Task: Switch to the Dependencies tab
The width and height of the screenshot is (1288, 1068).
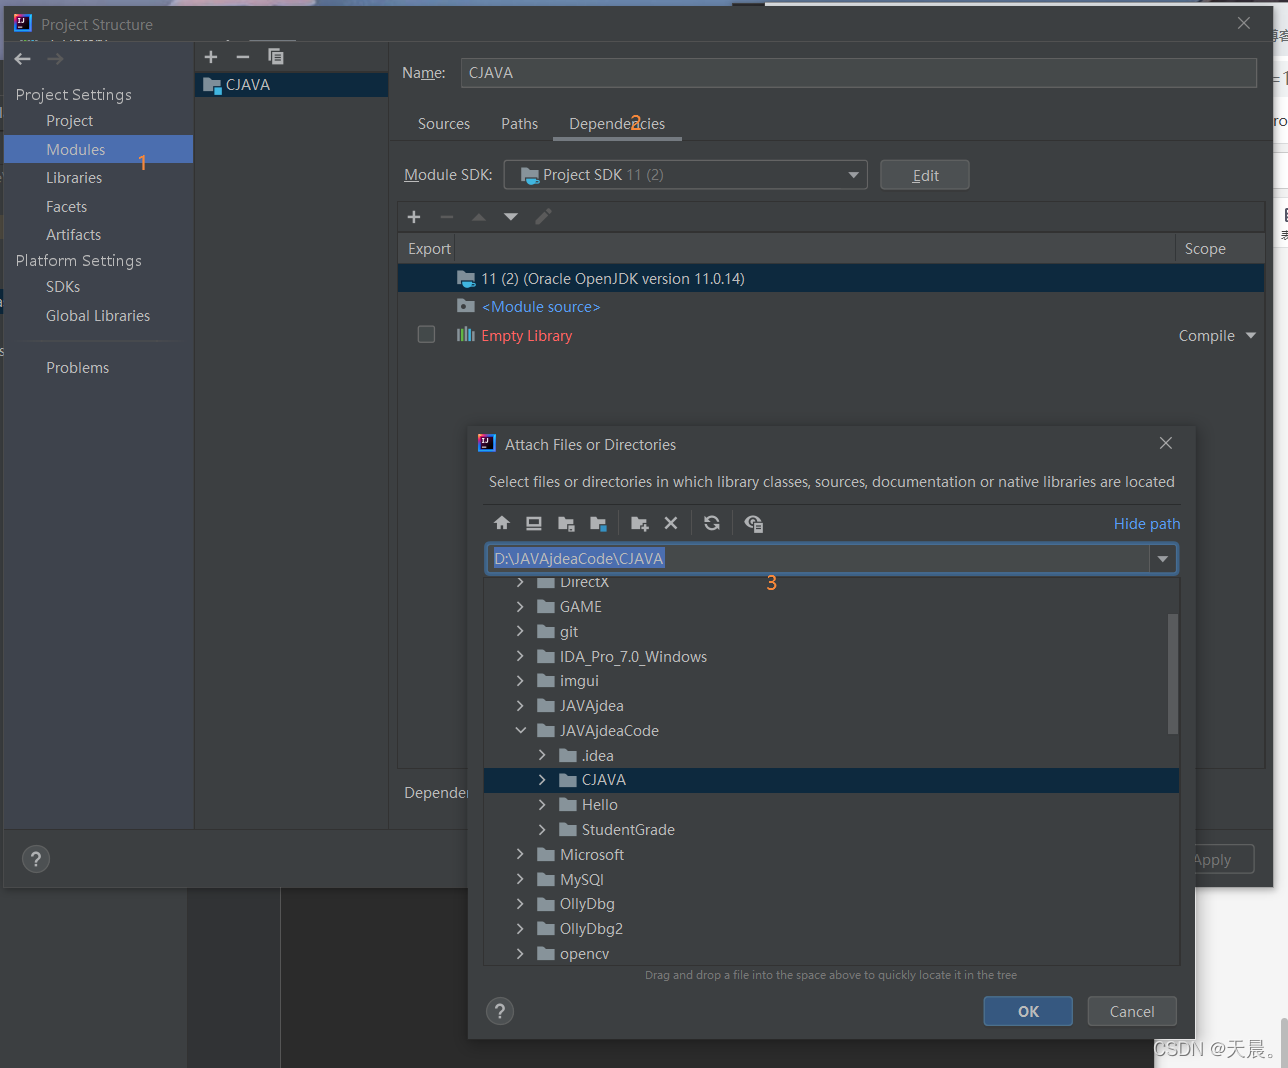Action: 617,124
